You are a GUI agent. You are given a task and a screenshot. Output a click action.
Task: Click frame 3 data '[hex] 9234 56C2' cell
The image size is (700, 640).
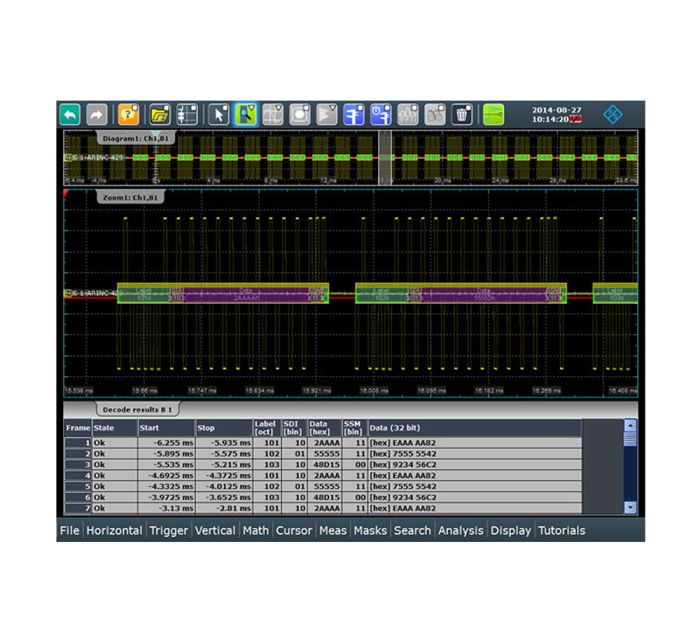(475, 465)
